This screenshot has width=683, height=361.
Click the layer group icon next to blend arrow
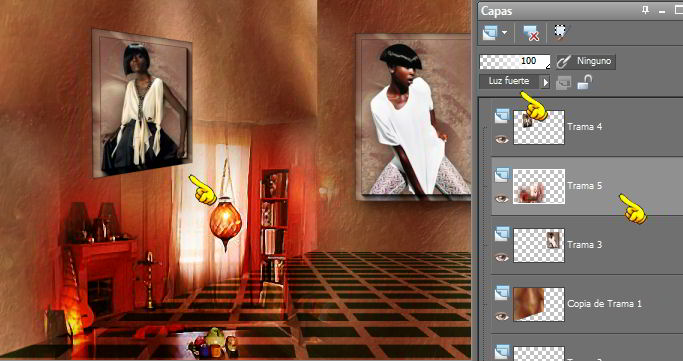point(564,82)
